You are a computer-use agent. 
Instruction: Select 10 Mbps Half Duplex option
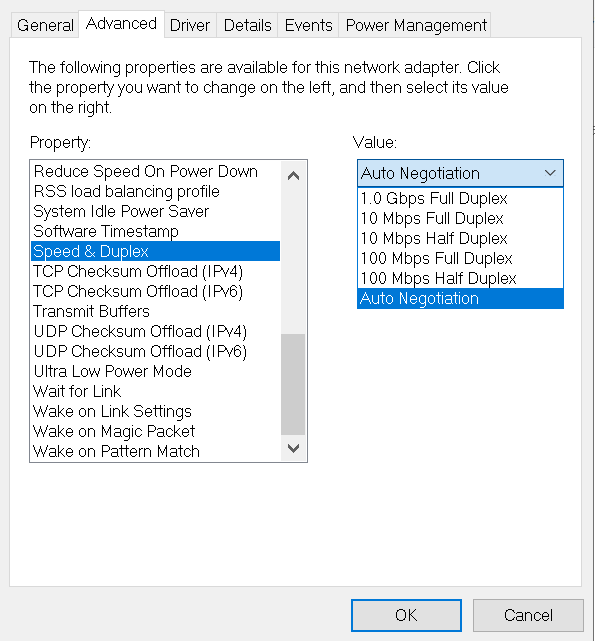click(460, 238)
